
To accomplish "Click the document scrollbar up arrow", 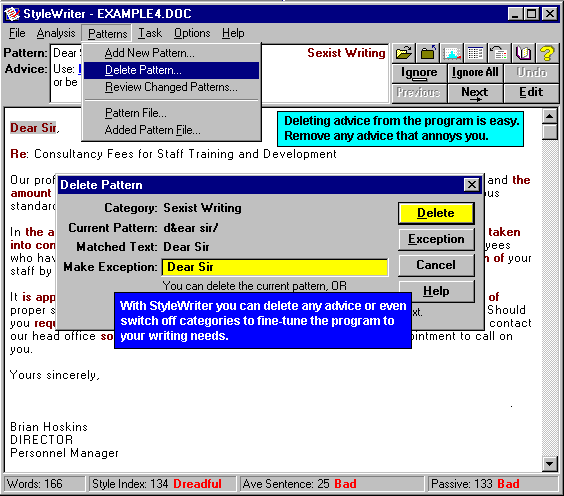I will 550,116.
